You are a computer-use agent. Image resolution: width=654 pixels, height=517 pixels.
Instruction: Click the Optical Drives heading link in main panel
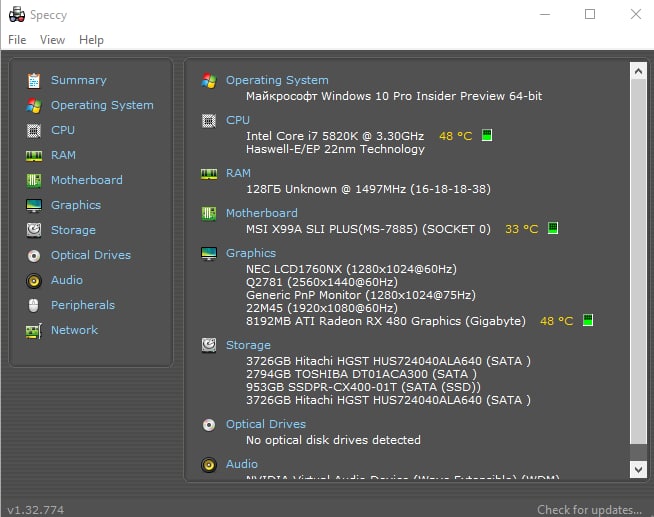click(x=266, y=424)
